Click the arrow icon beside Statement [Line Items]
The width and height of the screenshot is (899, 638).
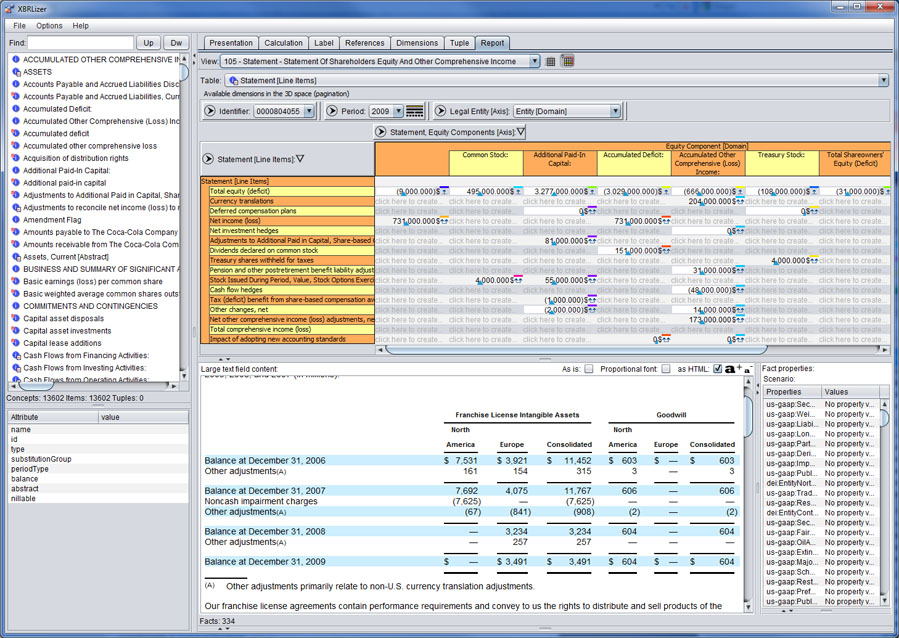click(208, 159)
